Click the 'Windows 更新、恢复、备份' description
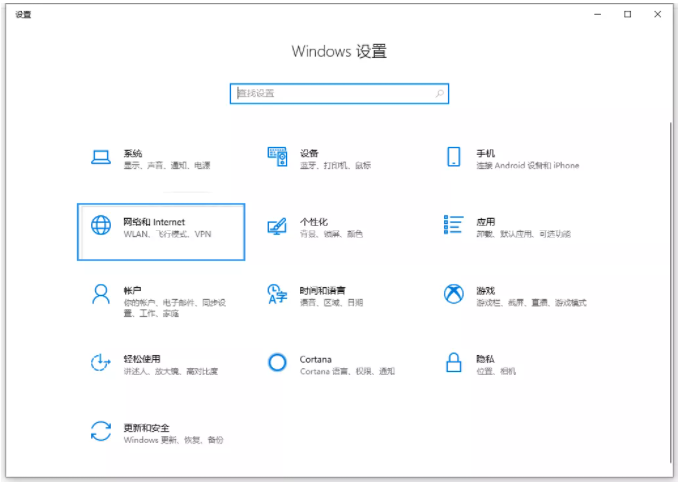 [173, 440]
